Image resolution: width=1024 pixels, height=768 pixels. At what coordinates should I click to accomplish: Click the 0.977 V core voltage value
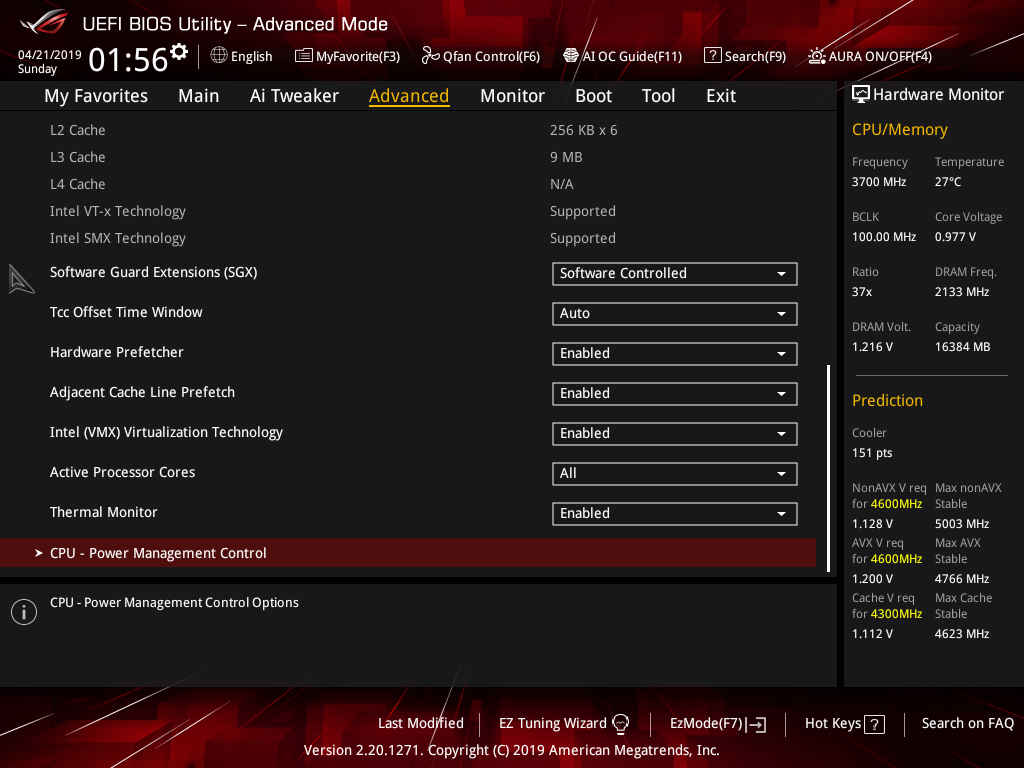(955, 237)
